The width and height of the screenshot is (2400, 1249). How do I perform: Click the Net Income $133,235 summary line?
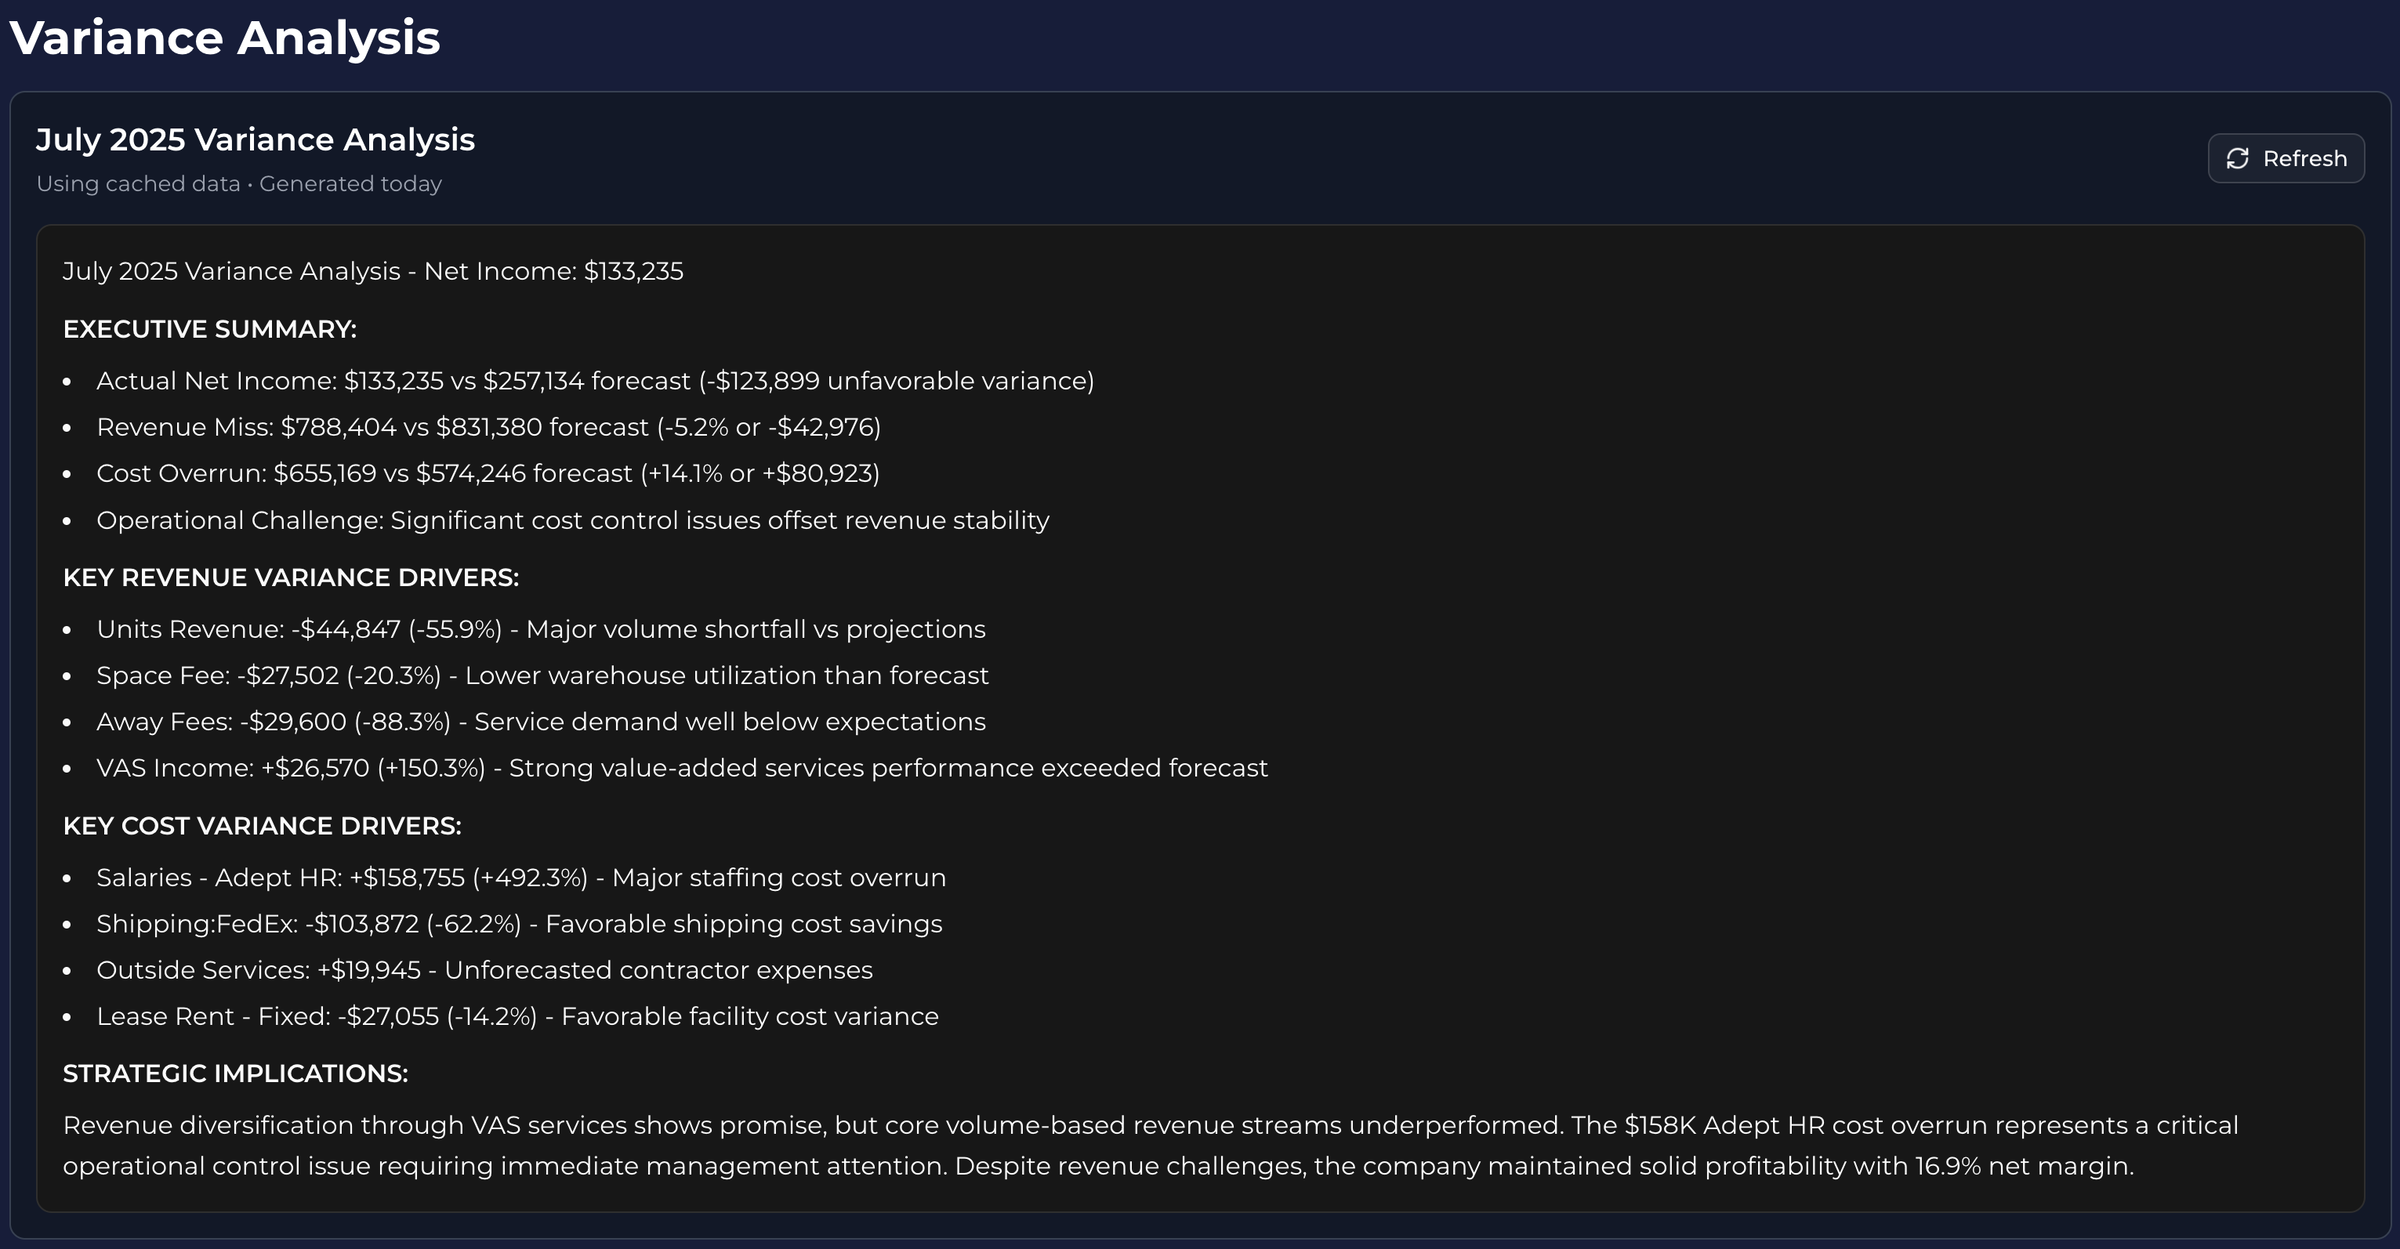click(373, 272)
